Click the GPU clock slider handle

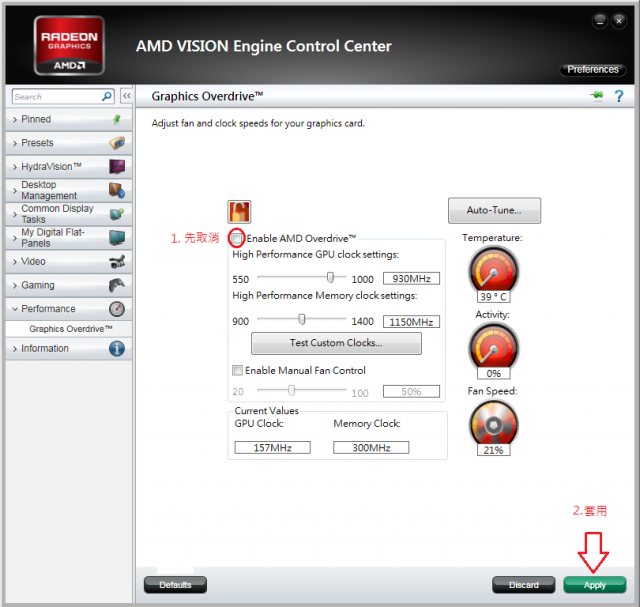[x=330, y=278]
